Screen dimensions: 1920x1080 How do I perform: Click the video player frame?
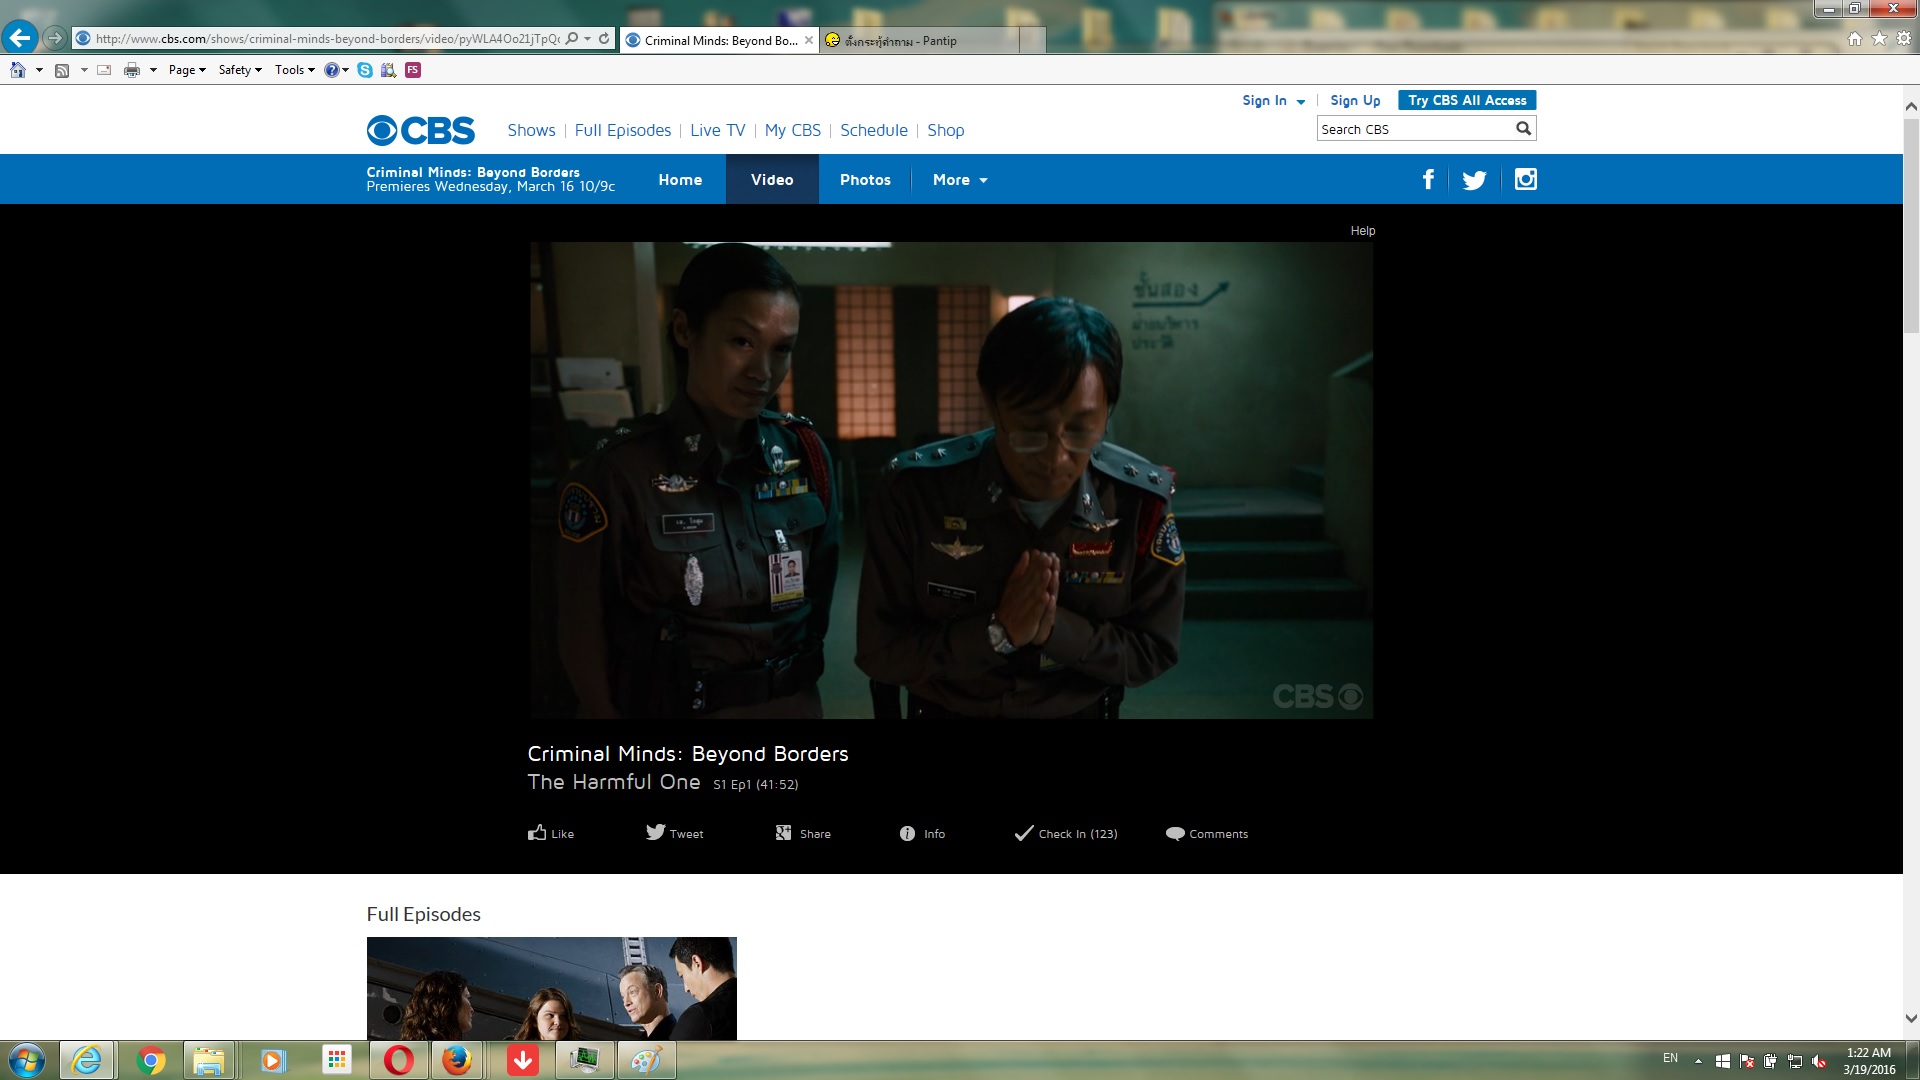click(951, 480)
